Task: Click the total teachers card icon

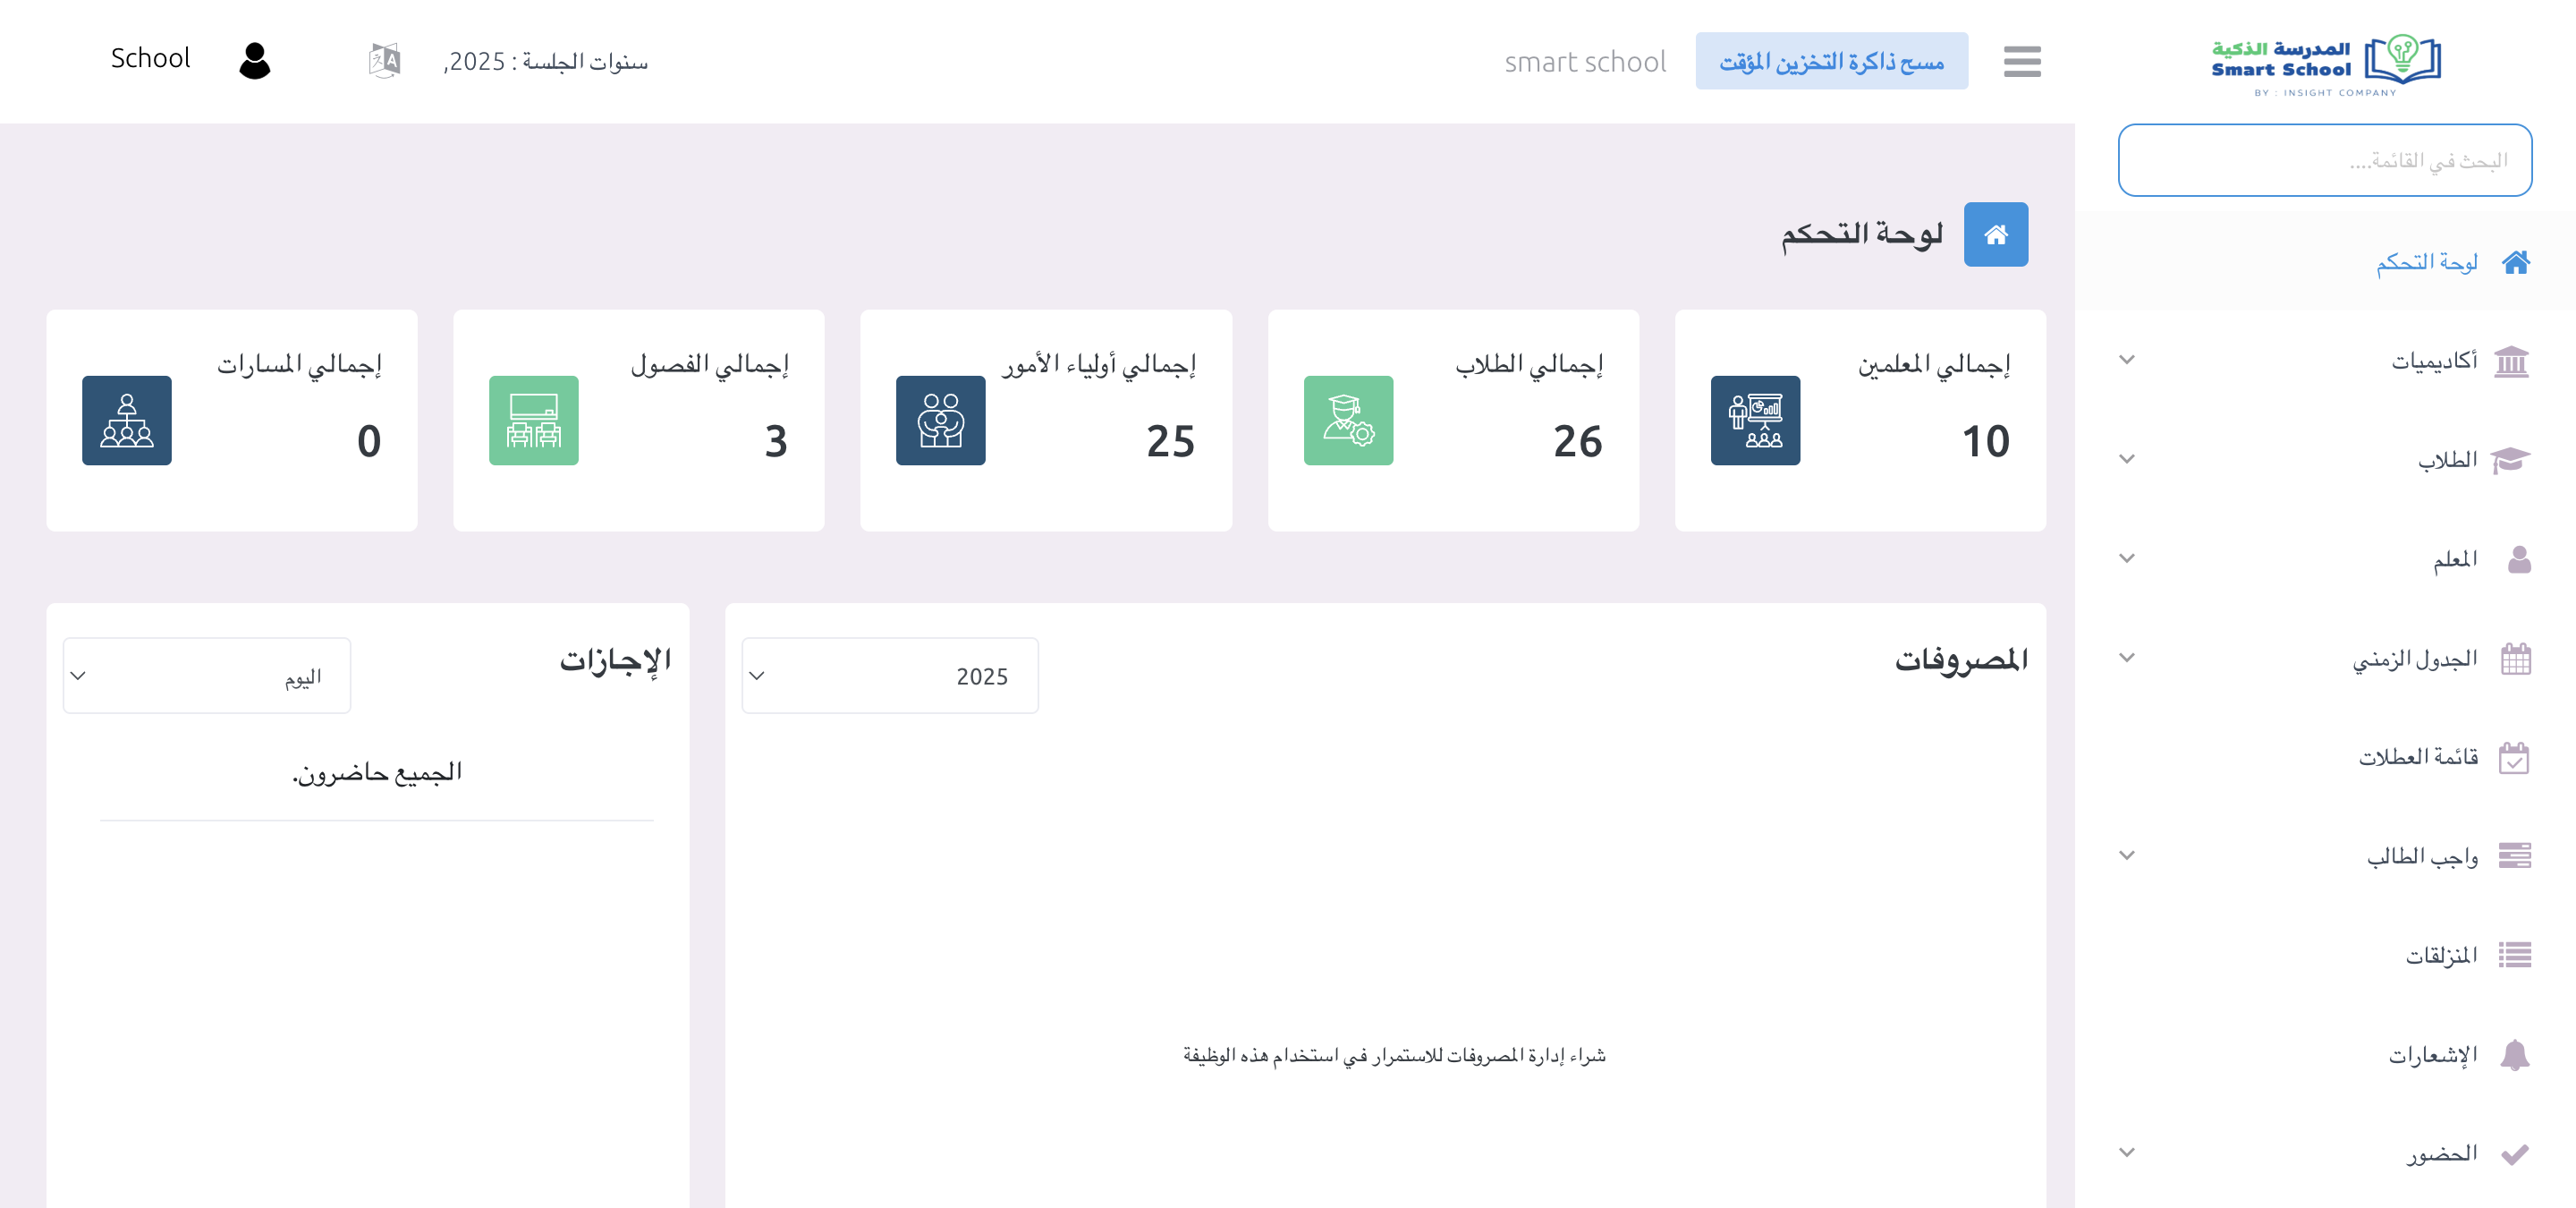Action: coord(1754,420)
